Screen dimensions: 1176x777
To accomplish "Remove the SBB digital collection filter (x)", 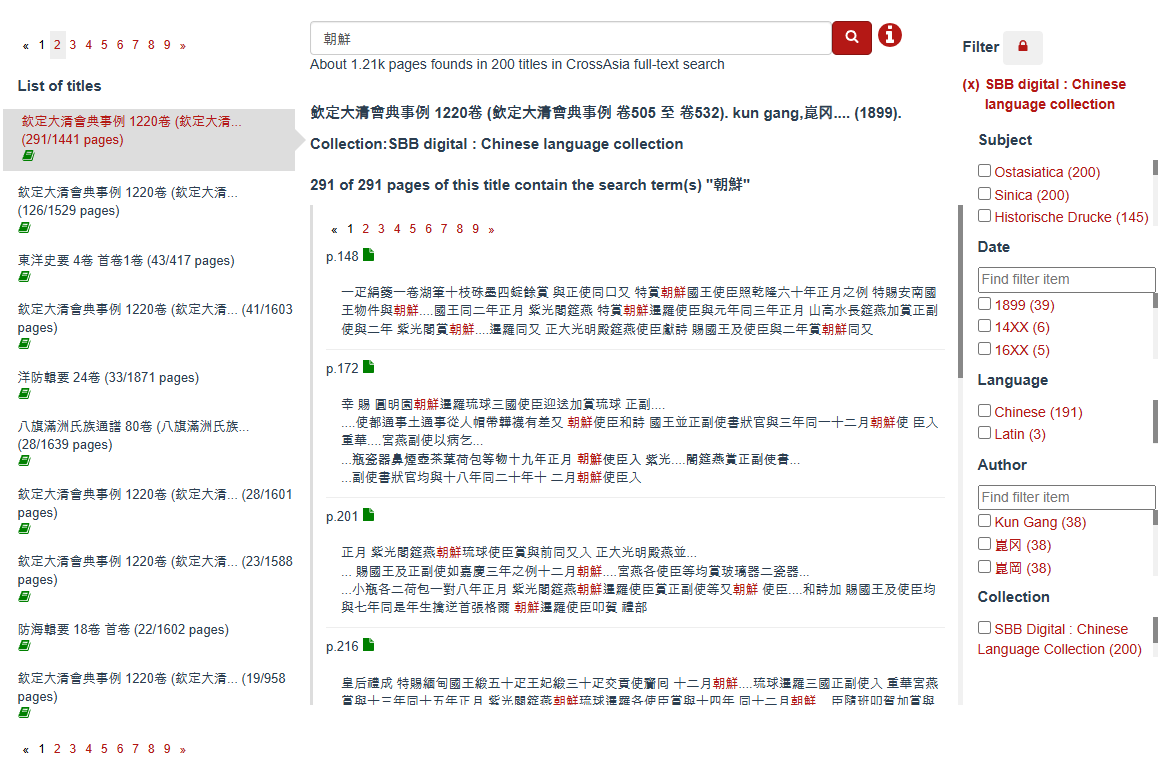I will pyautogui.click(x=970, y=85).
